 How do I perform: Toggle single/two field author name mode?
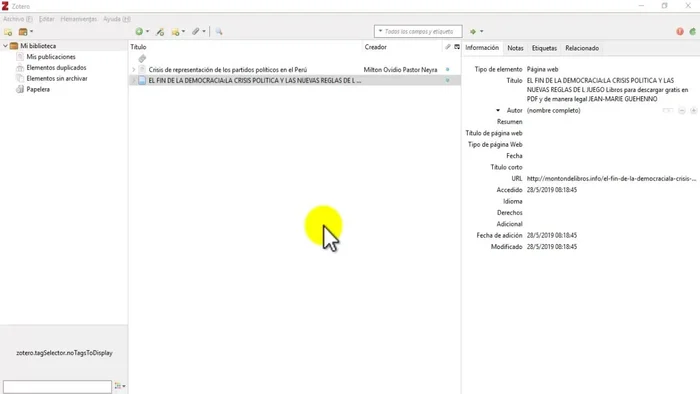point(668,110)
